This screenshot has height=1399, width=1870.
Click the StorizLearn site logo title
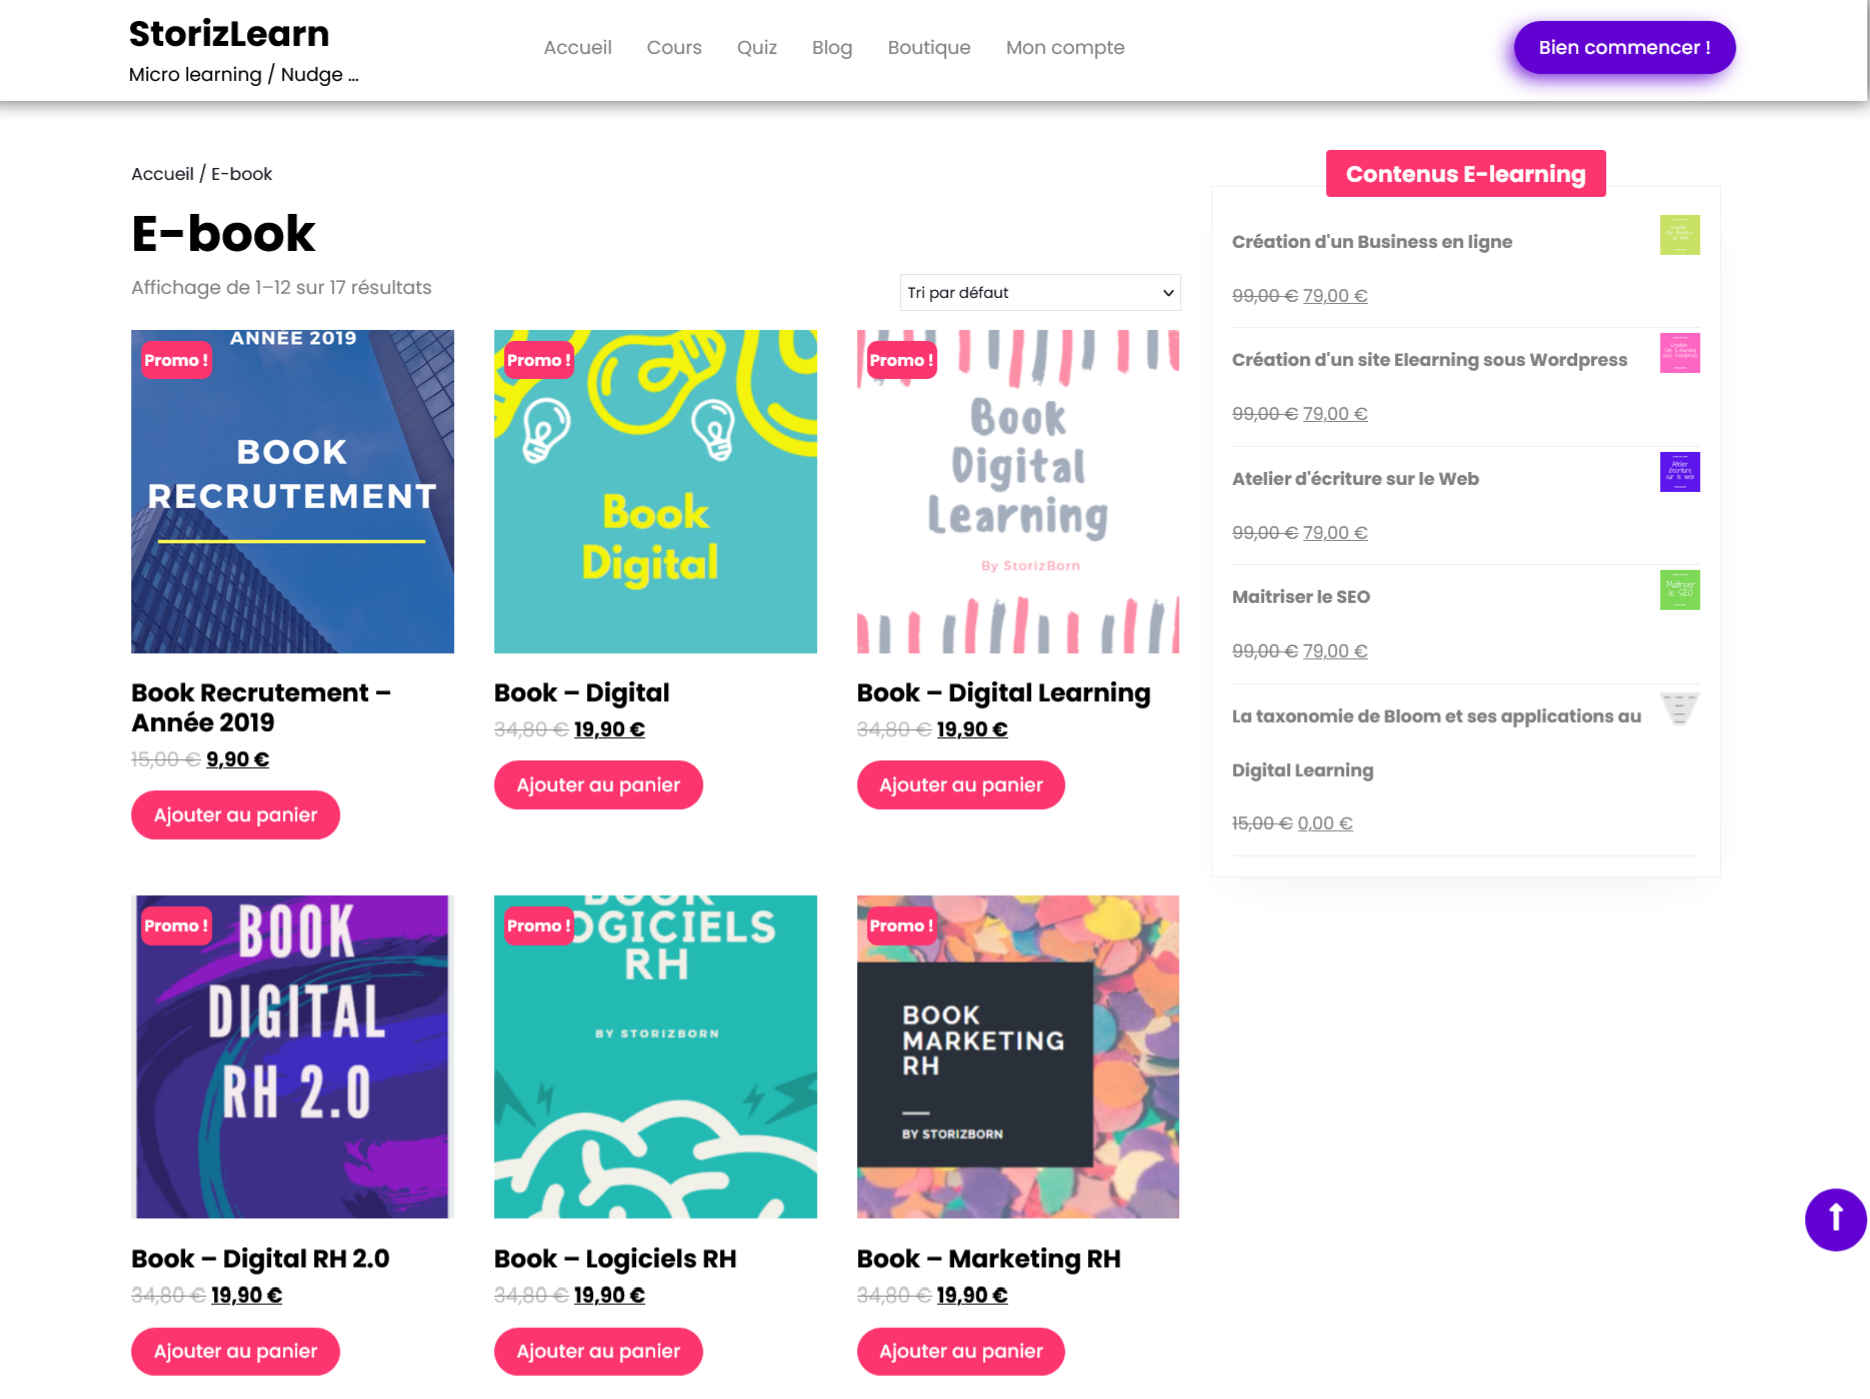(x=229, y=34)
